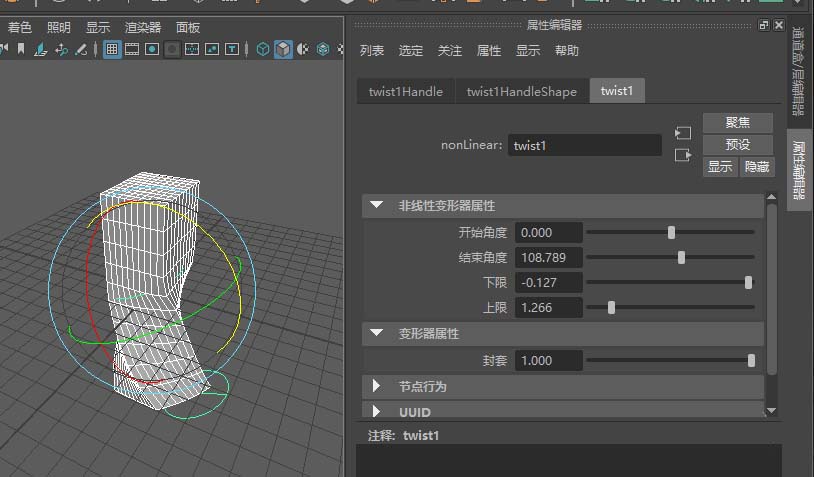The image size is (814, 477).
Task: Click the 预设 button
Action: tap(738, 144)
